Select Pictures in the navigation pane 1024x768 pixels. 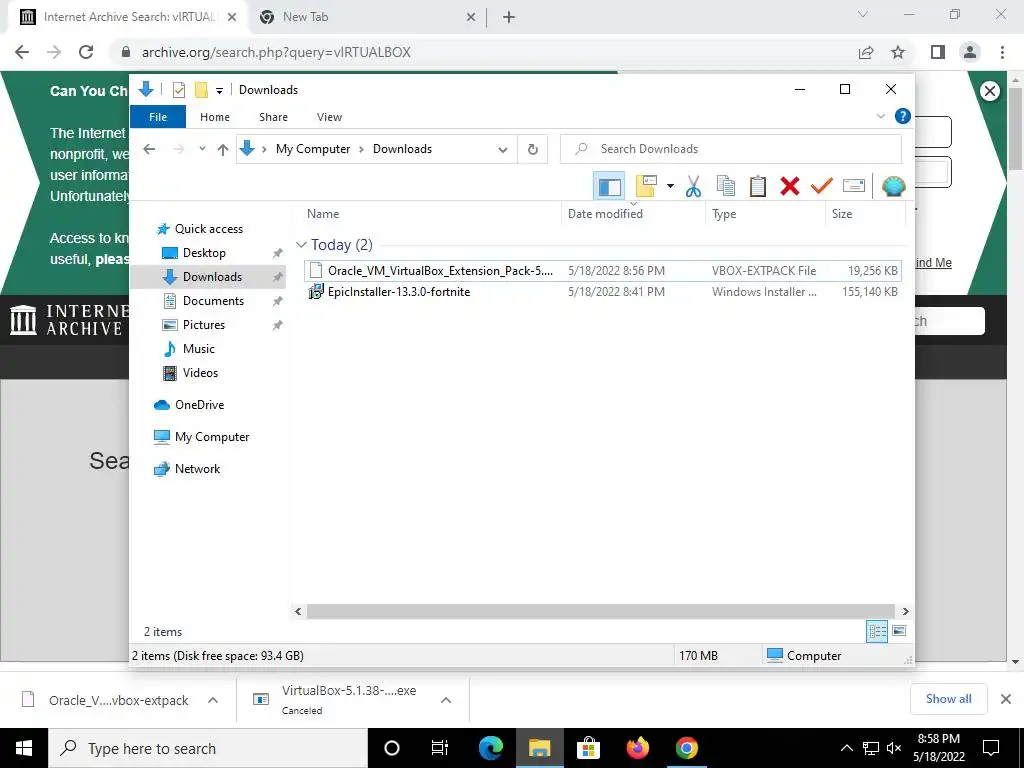tap(203, 325)
